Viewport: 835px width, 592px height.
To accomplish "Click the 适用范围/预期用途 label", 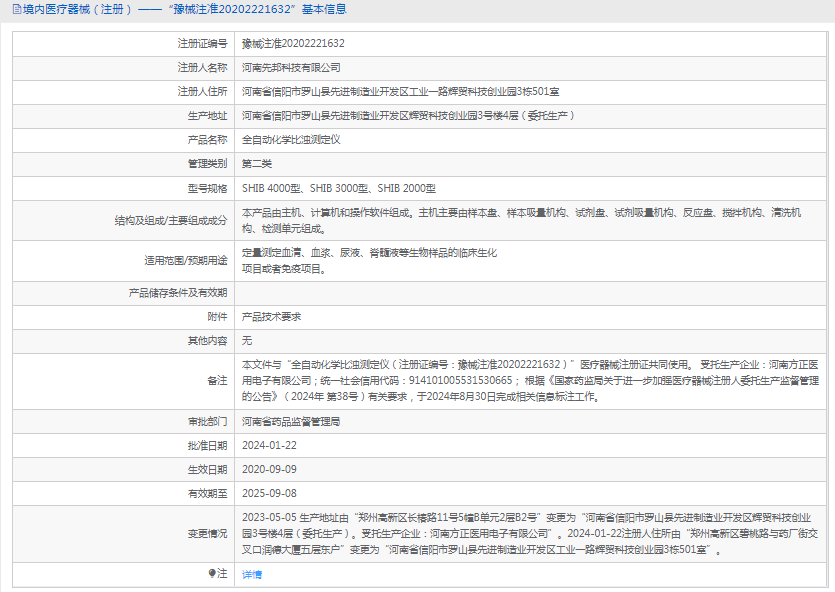I will coord(185,260).
